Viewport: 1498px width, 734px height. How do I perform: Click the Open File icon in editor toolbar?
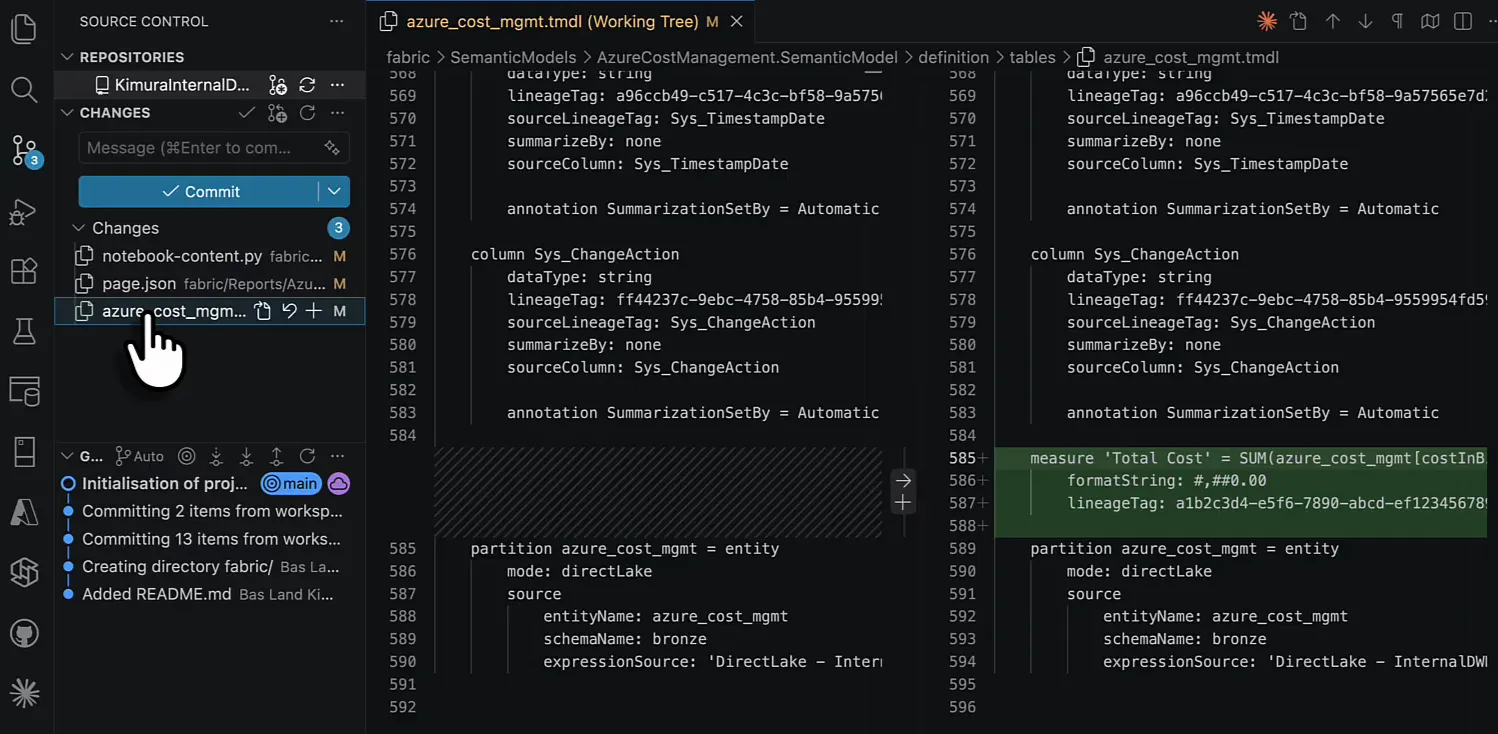point(1299,21)
